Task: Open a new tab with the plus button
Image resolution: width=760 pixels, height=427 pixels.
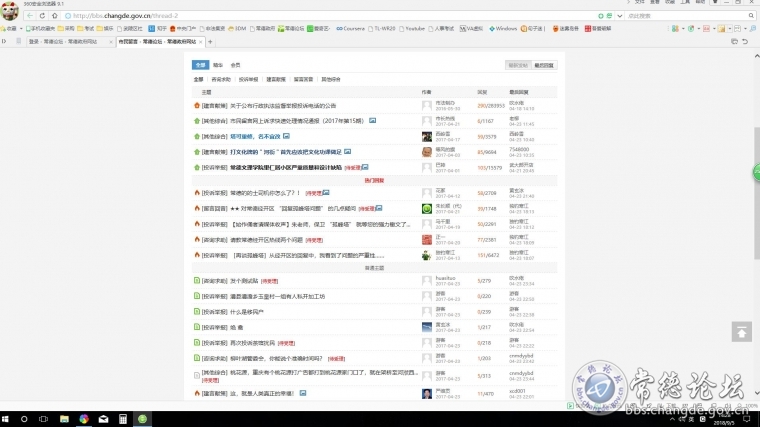Action: coord(210,42)
